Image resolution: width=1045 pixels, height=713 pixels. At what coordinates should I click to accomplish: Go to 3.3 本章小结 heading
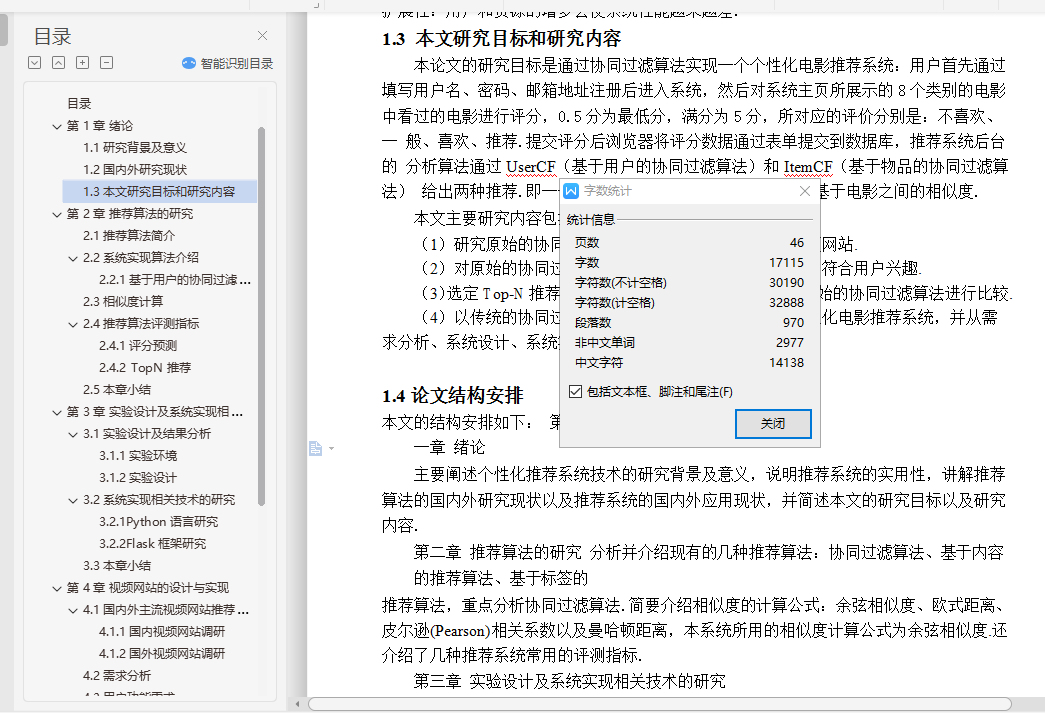click(117, 565)
